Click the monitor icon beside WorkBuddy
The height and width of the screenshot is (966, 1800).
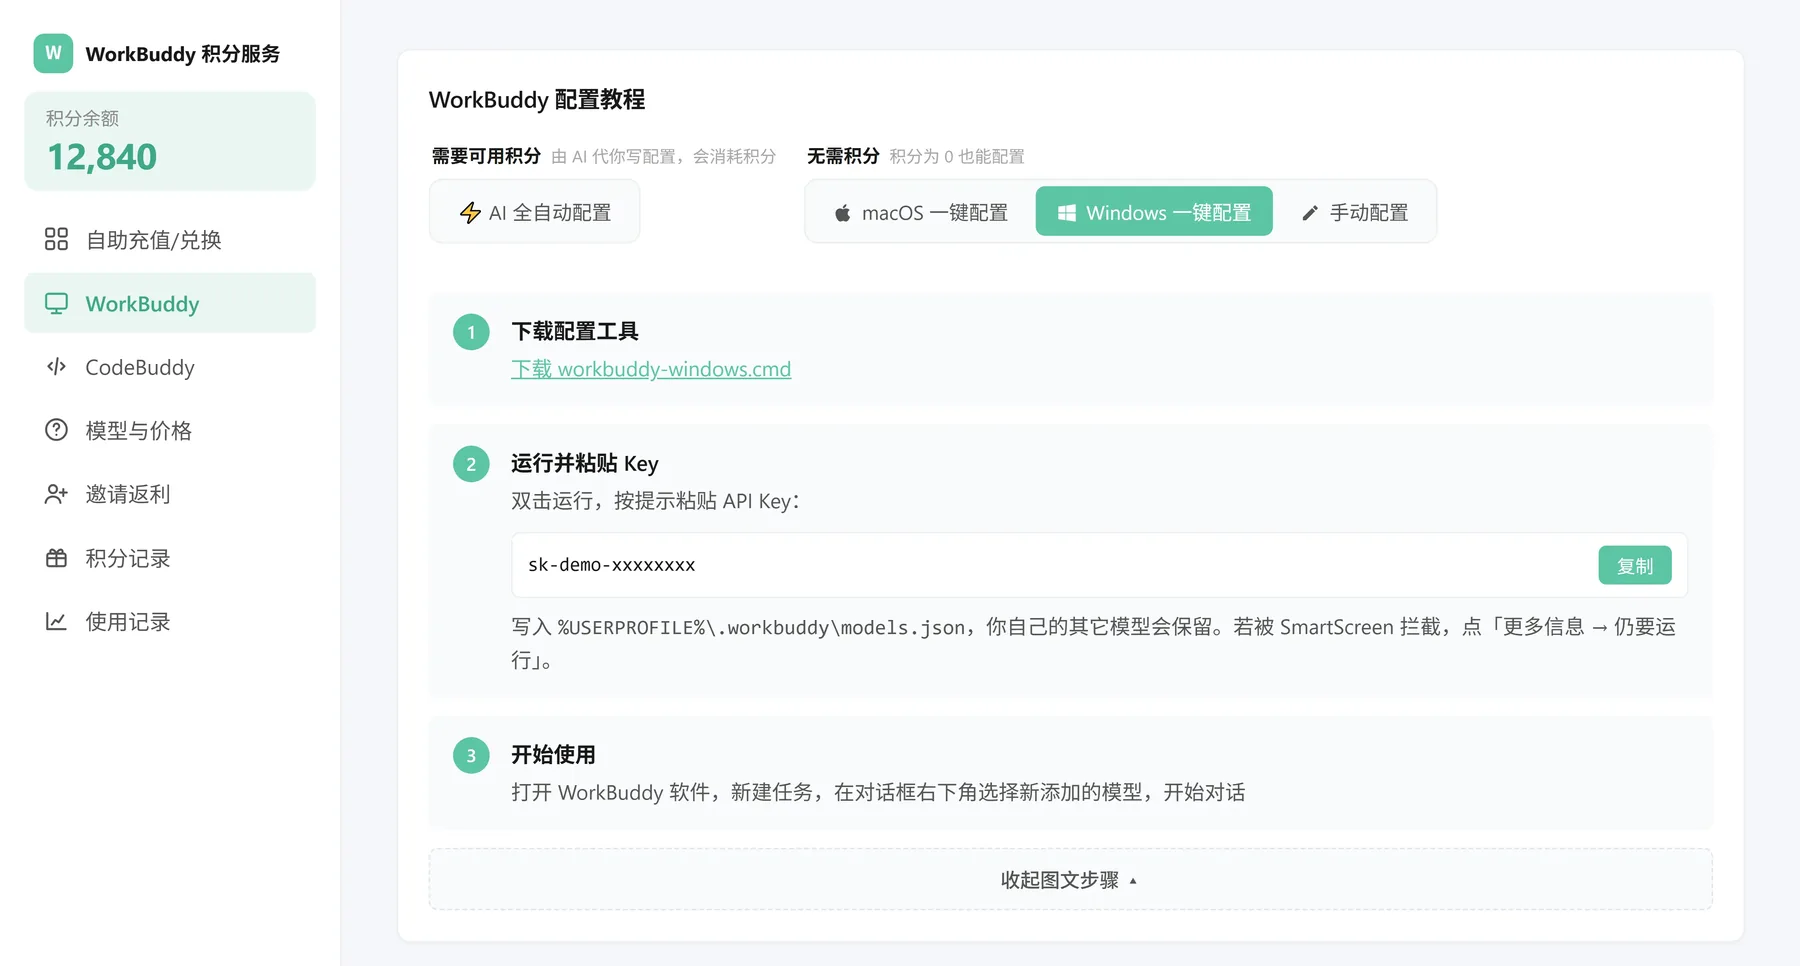(56, 303)
